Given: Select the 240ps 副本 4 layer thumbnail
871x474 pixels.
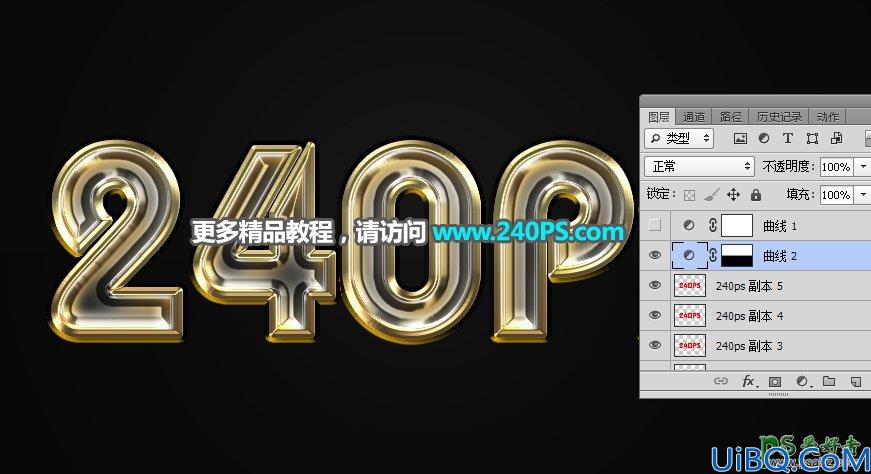Looking at the screenshot, I should [689, 316].
